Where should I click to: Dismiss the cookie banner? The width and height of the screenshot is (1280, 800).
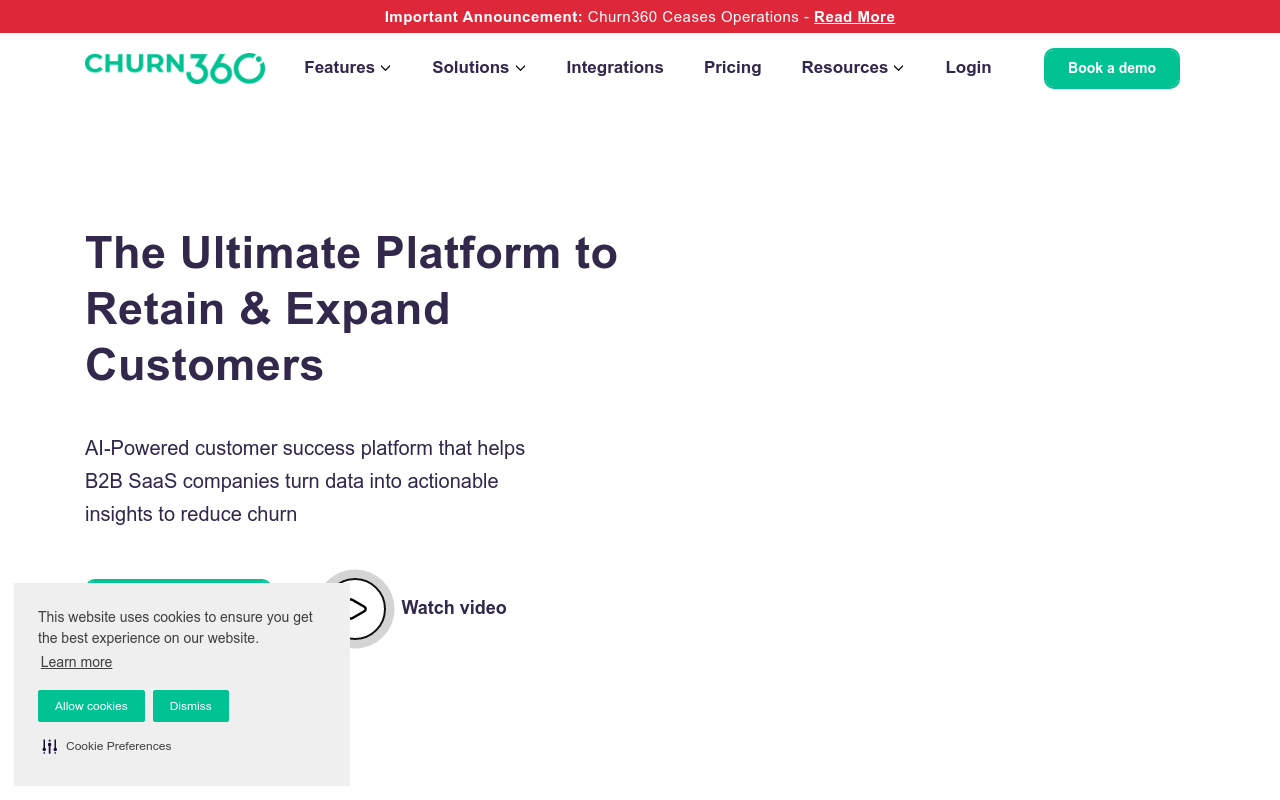(x=190, y=706)
